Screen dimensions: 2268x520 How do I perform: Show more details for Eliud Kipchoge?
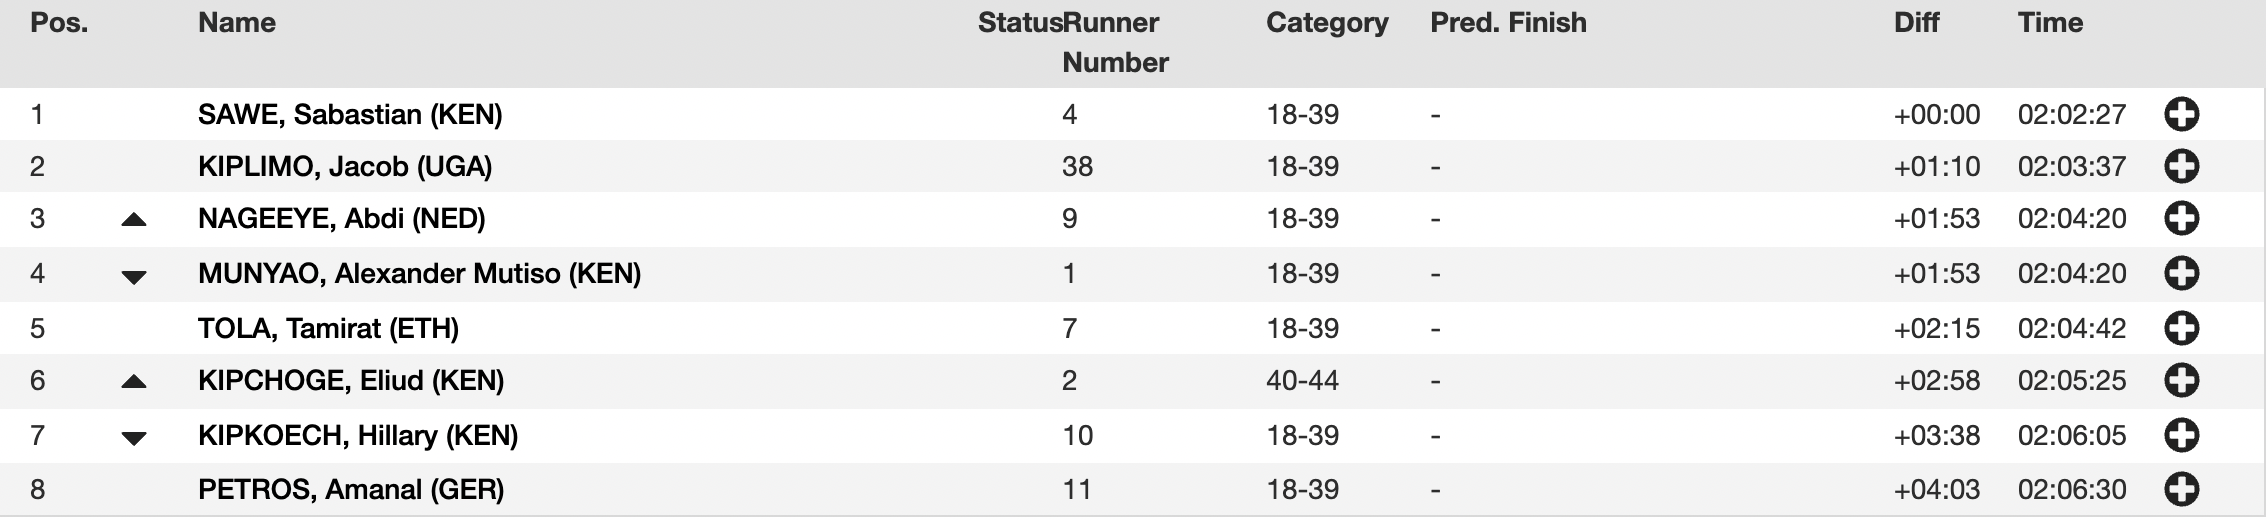pyautogui.click(x=2181, y=381)
